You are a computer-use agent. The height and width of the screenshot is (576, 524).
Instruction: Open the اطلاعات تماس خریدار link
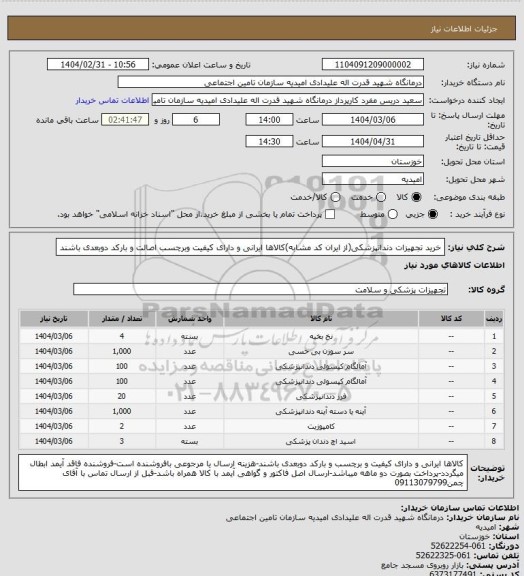point(112,100)
